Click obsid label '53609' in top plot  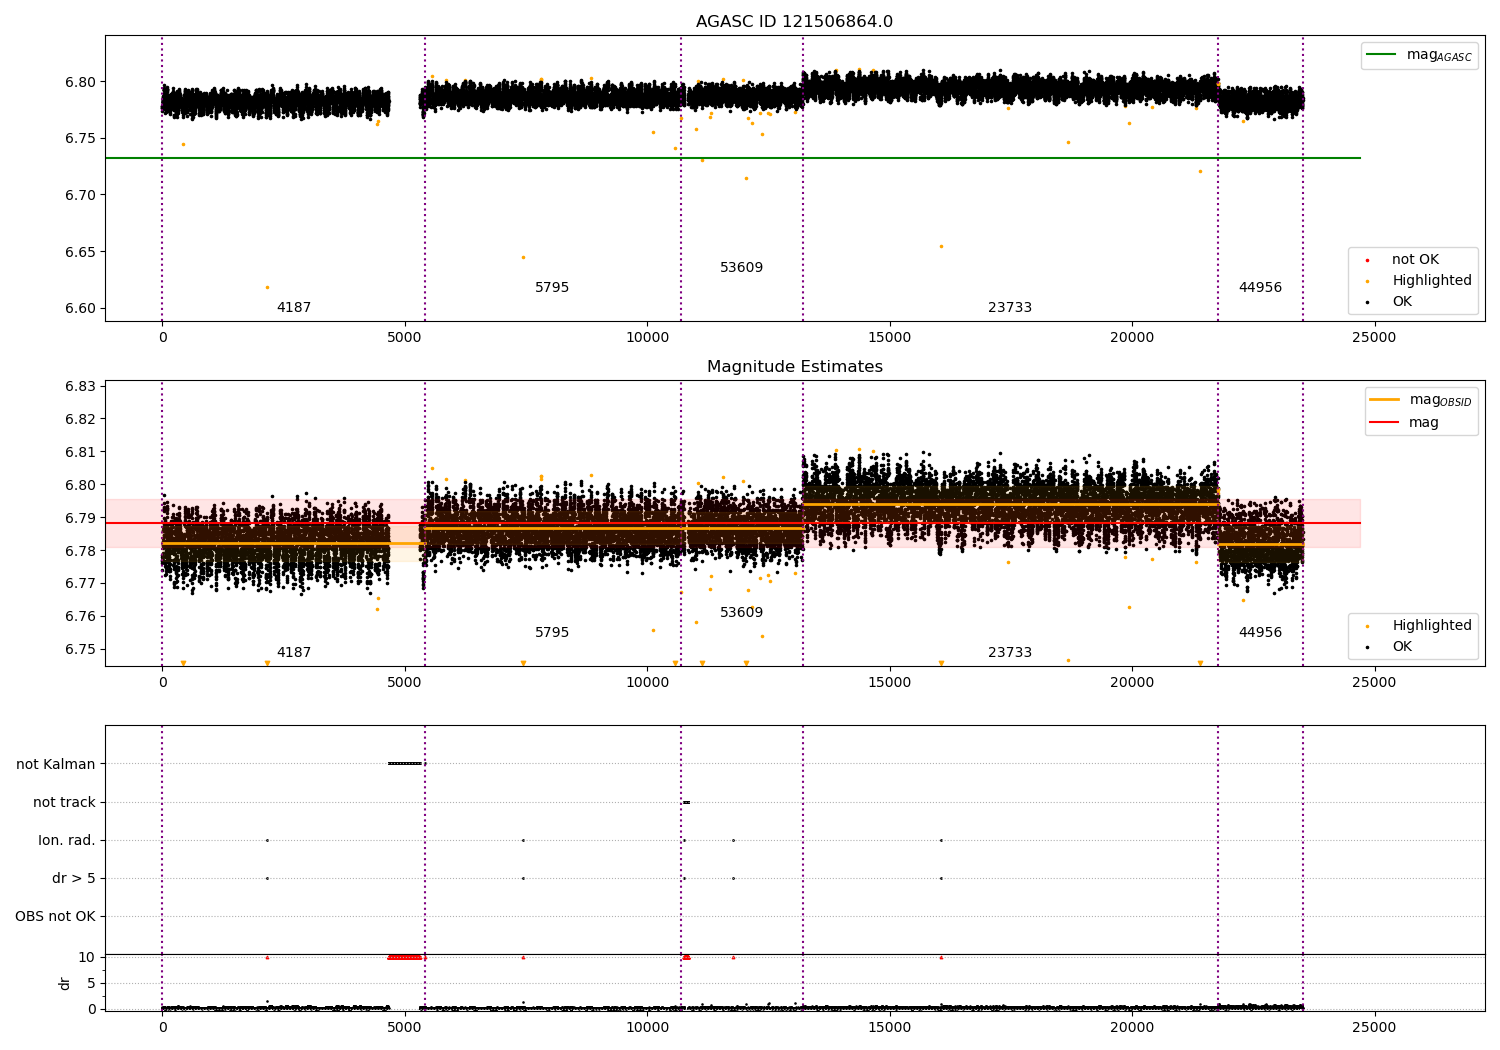741,268
